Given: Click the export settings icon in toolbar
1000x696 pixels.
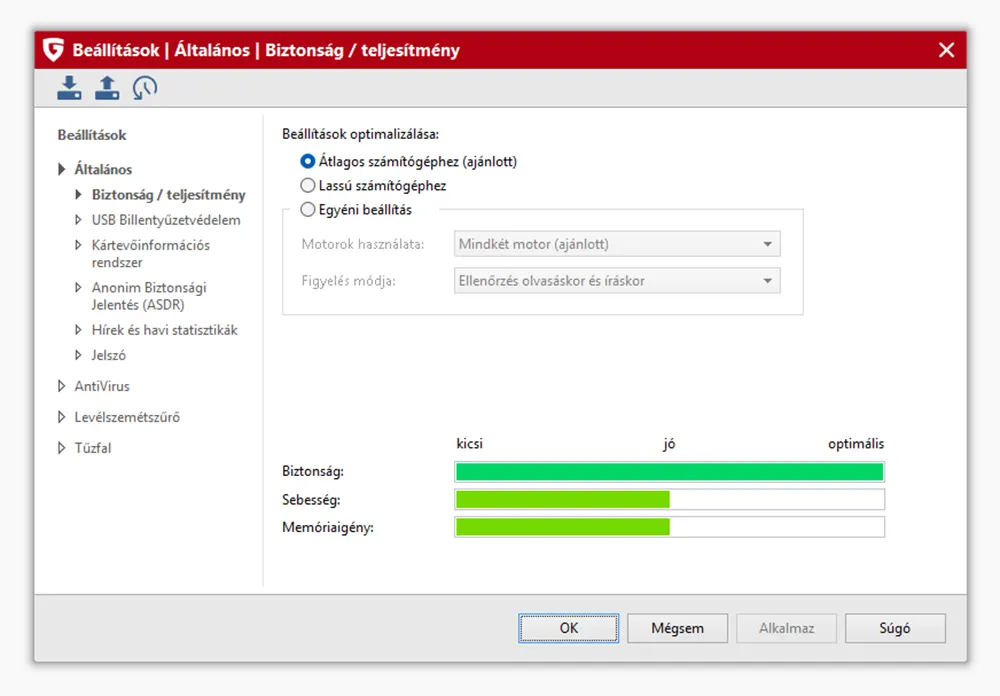Looking at the screenshot, I should [107, 88].
